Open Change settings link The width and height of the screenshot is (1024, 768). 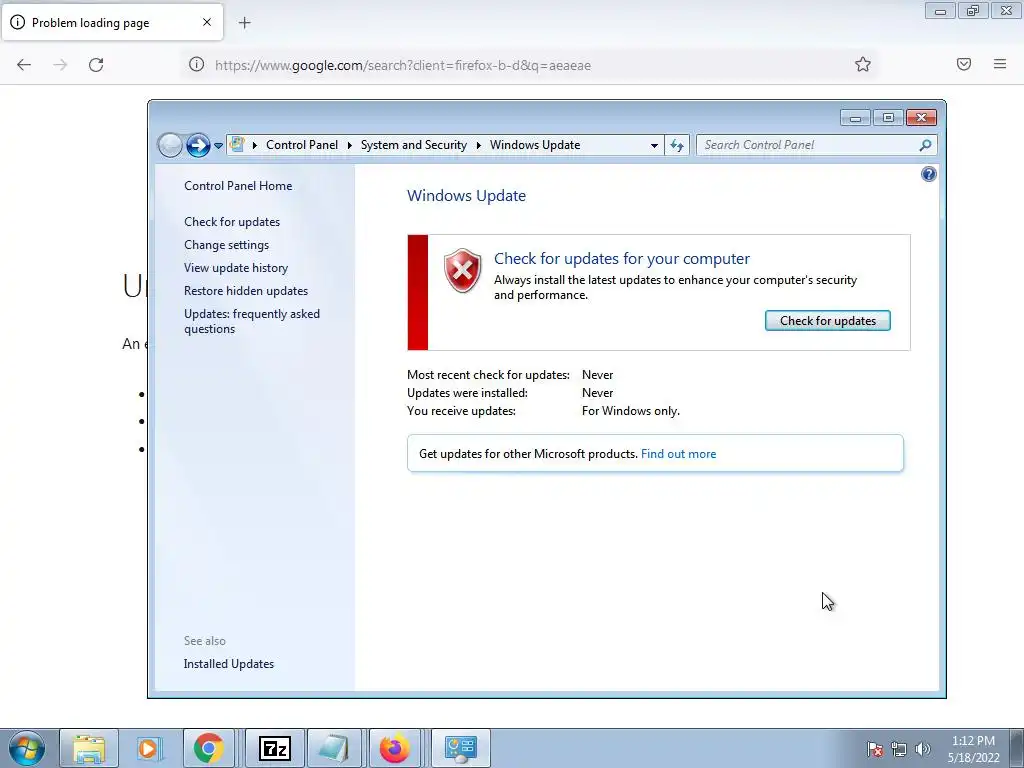(226, 244)
